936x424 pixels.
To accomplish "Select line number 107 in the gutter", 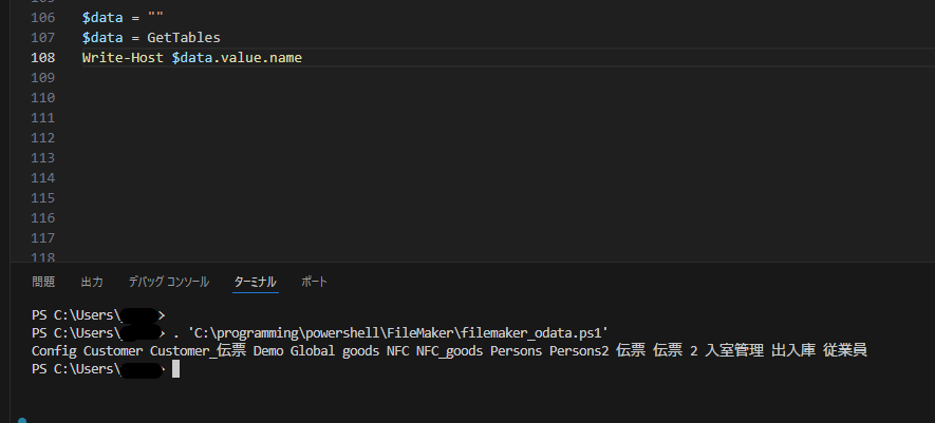I will tap(44, 38).
